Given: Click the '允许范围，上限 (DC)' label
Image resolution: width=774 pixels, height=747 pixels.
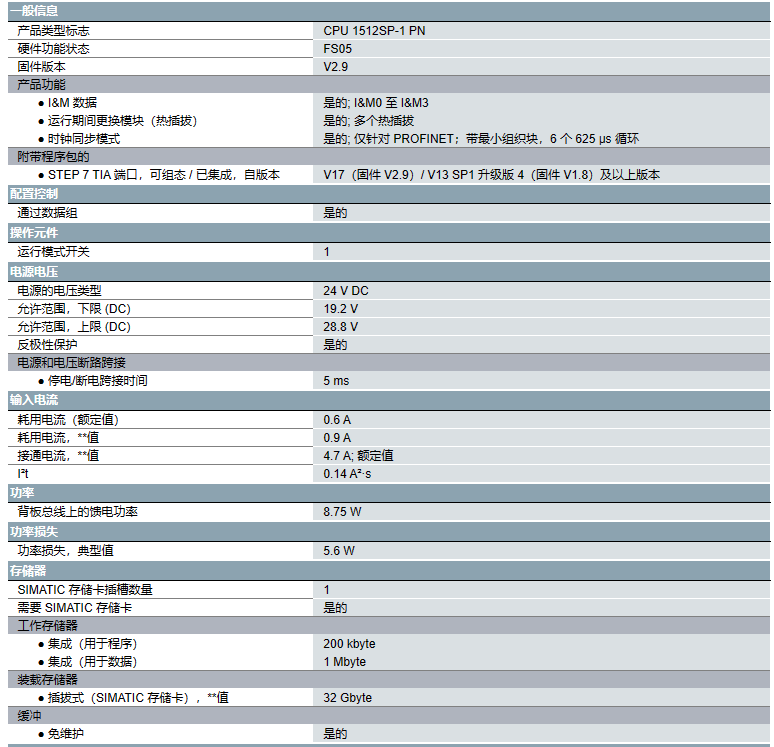Looking at the screenshot, I should (x=74, y=327).
